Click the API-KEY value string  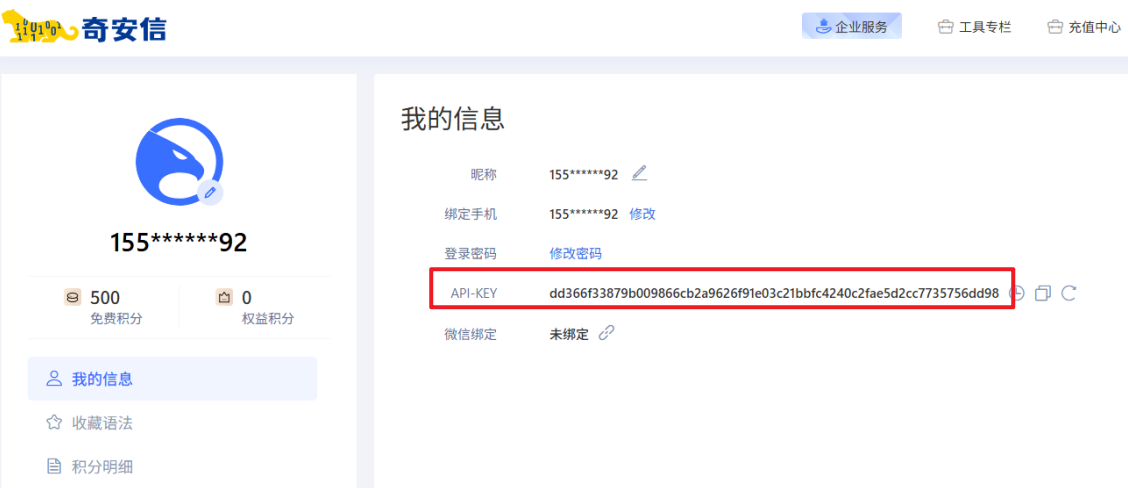point(774,293)
